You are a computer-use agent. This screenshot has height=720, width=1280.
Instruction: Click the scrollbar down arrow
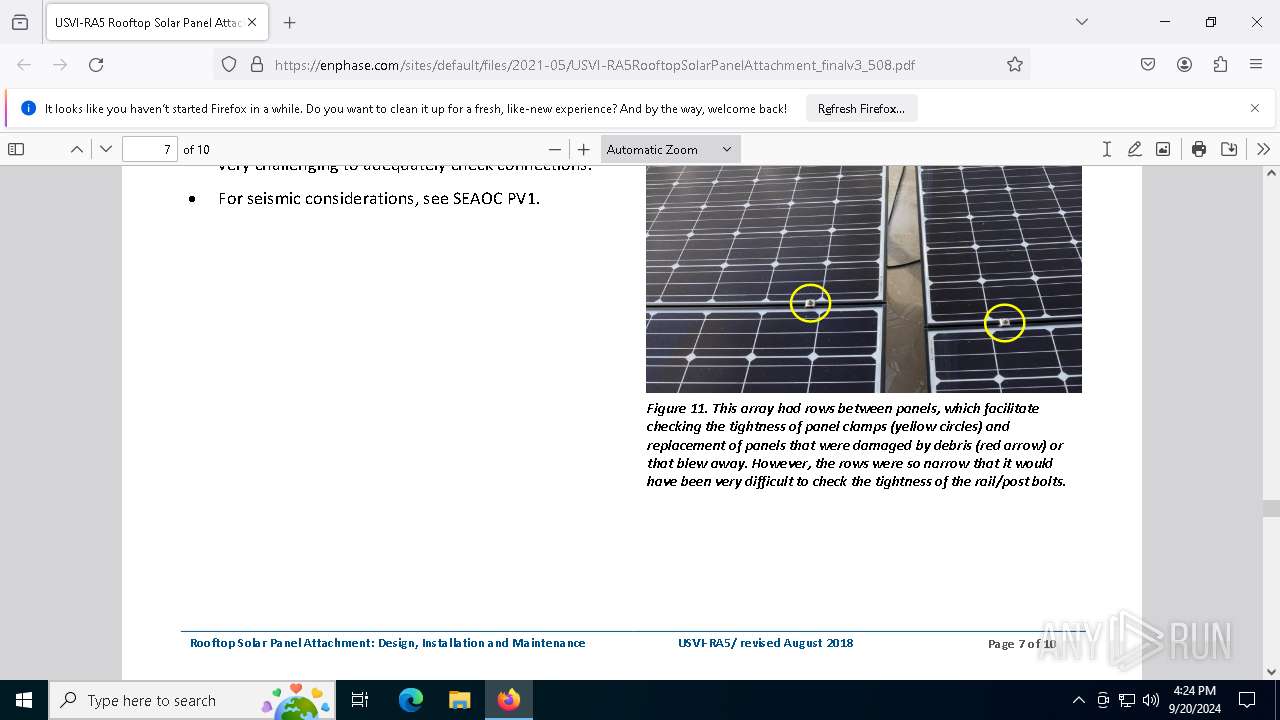(x=1271, y=672)
